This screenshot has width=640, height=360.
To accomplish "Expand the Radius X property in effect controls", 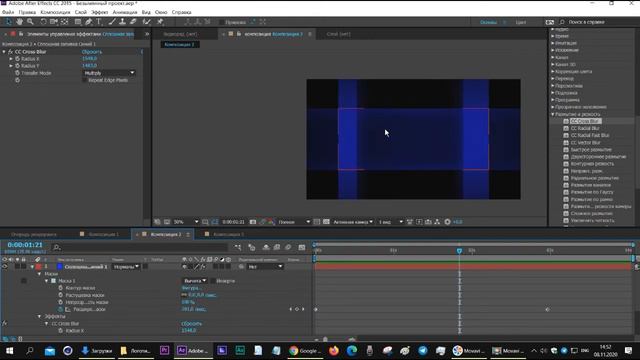I will [11, 59].
